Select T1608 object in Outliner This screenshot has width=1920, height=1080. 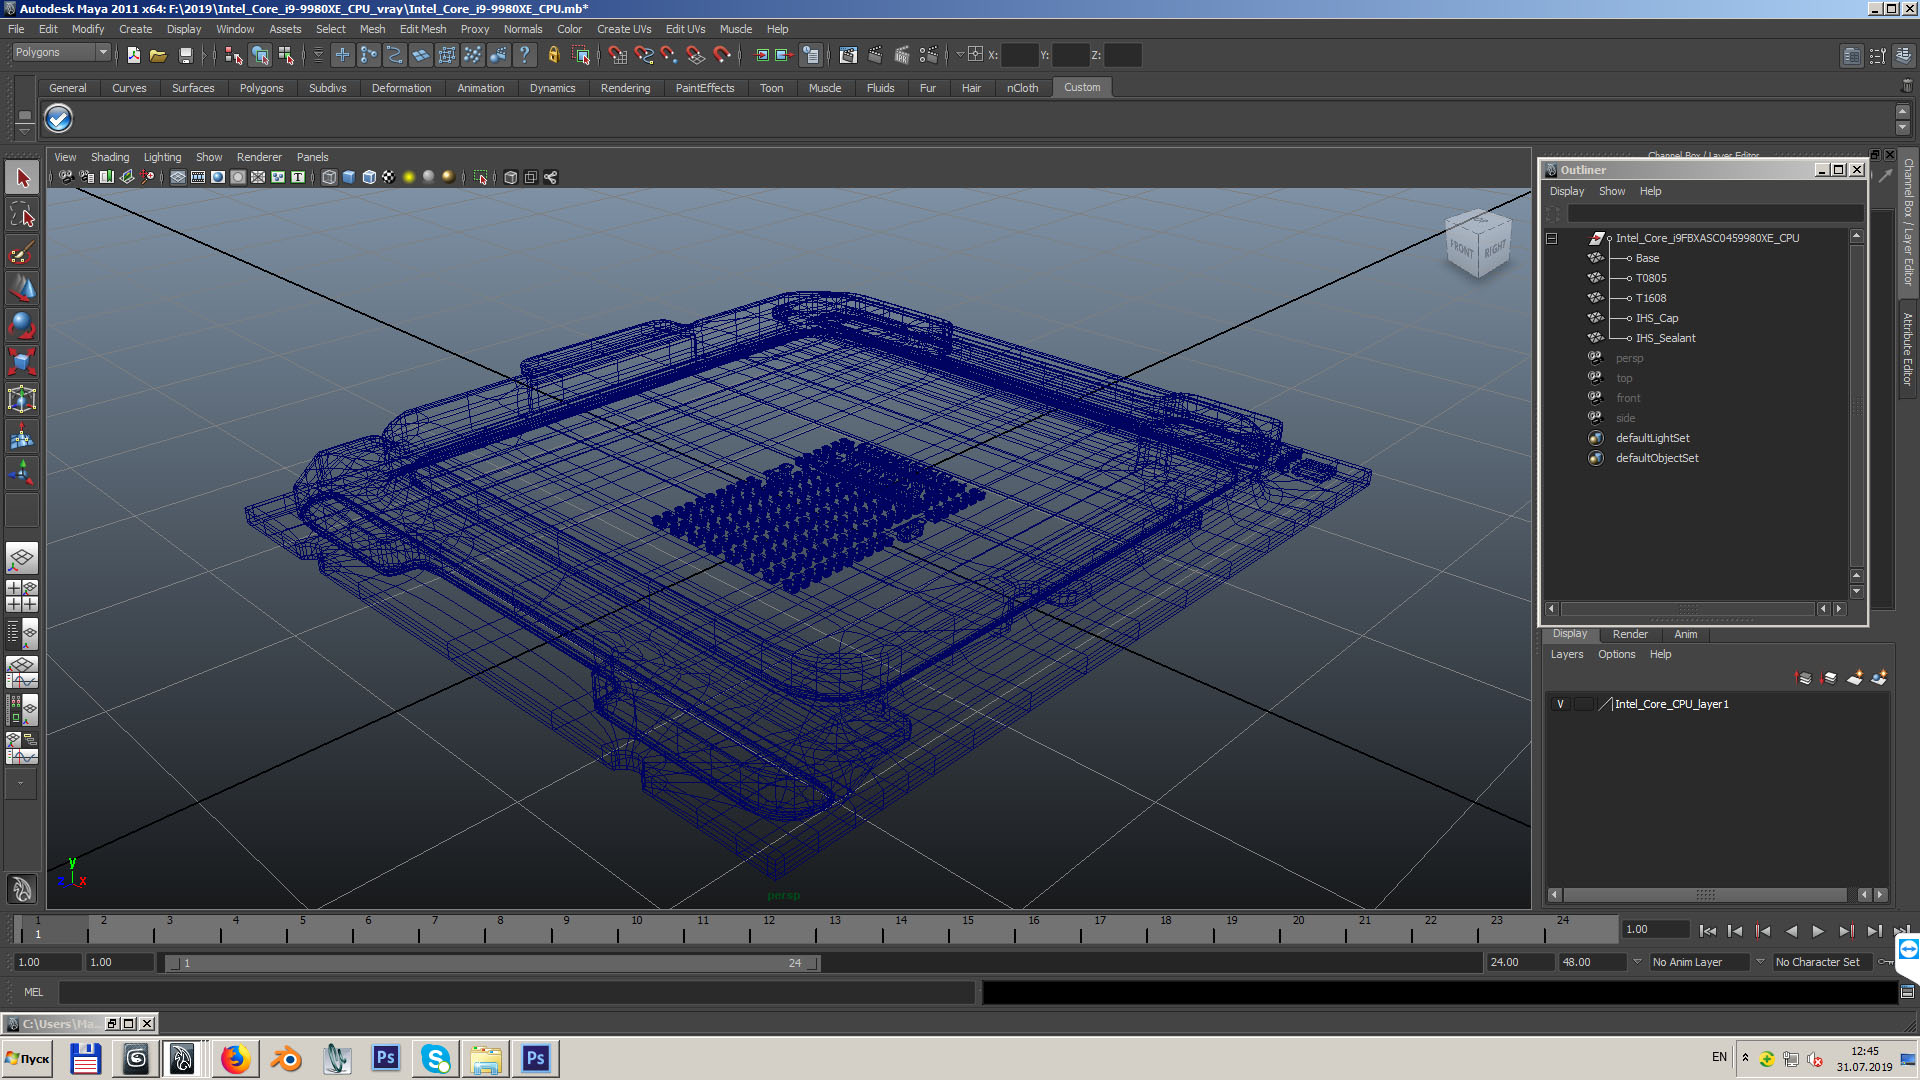tap(1651, 298)
